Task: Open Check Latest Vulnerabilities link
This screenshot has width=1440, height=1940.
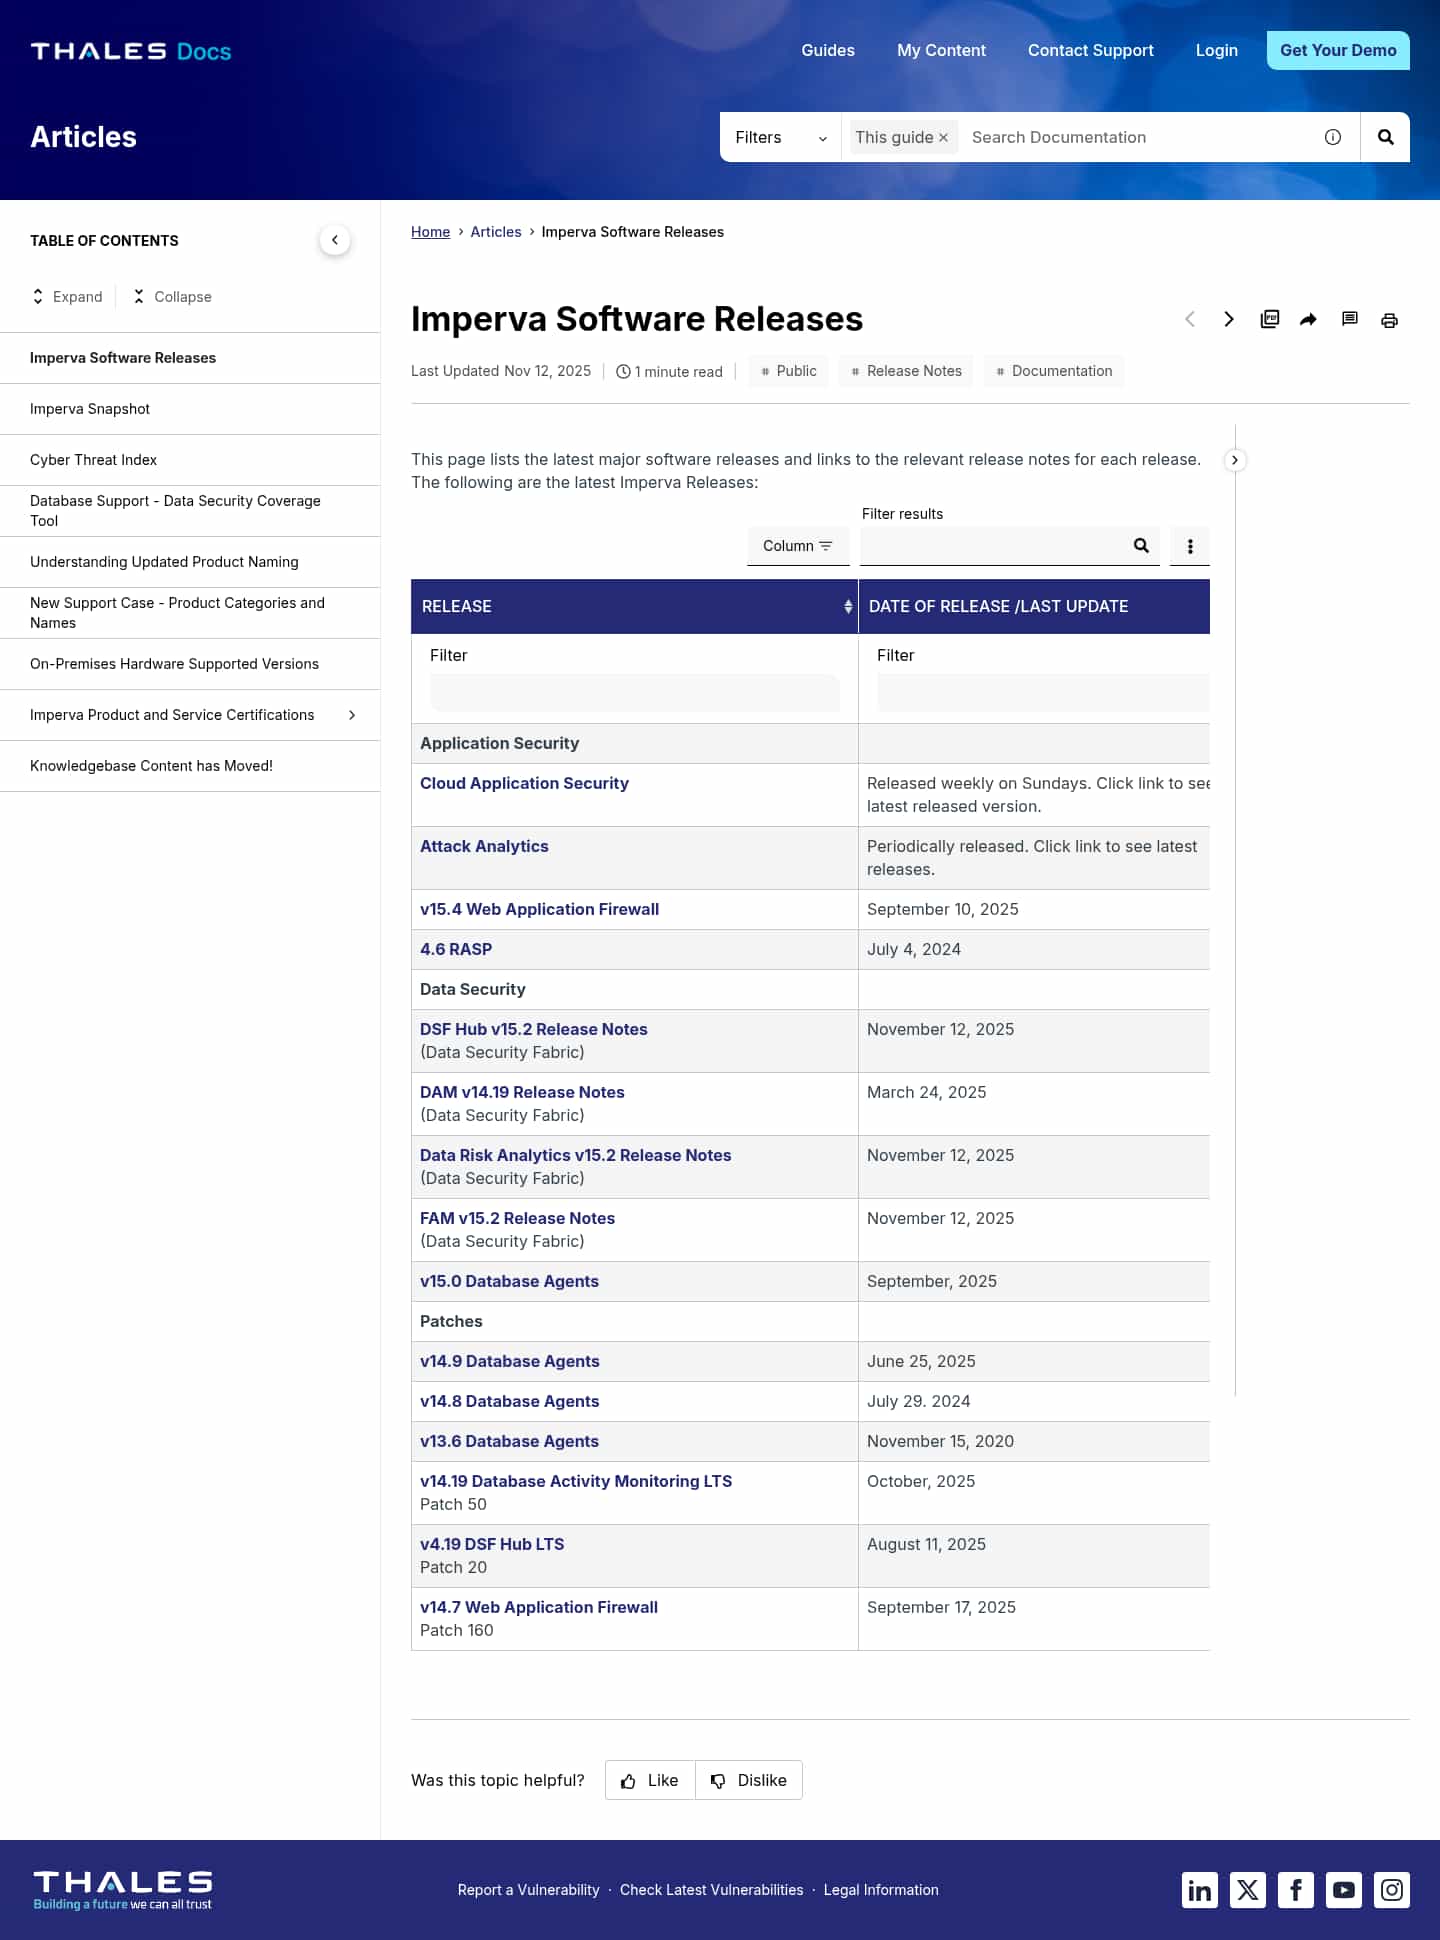Action: 712,1890
